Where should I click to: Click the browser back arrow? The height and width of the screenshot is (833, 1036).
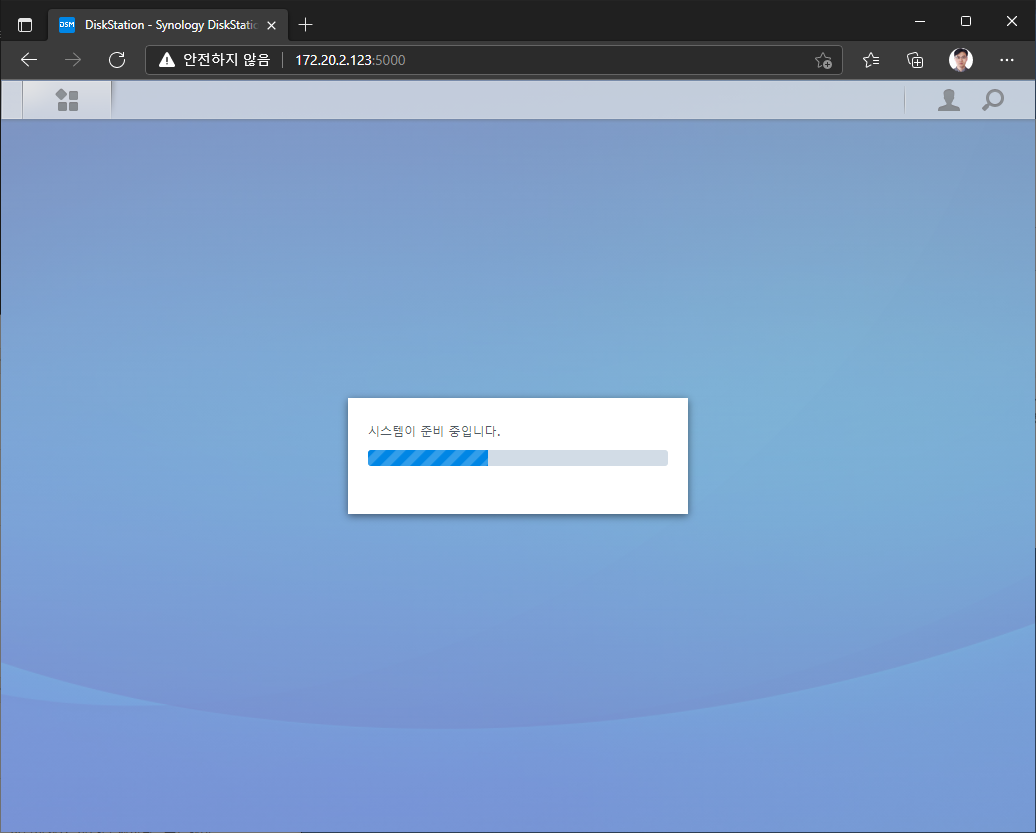tap(29, 60)
